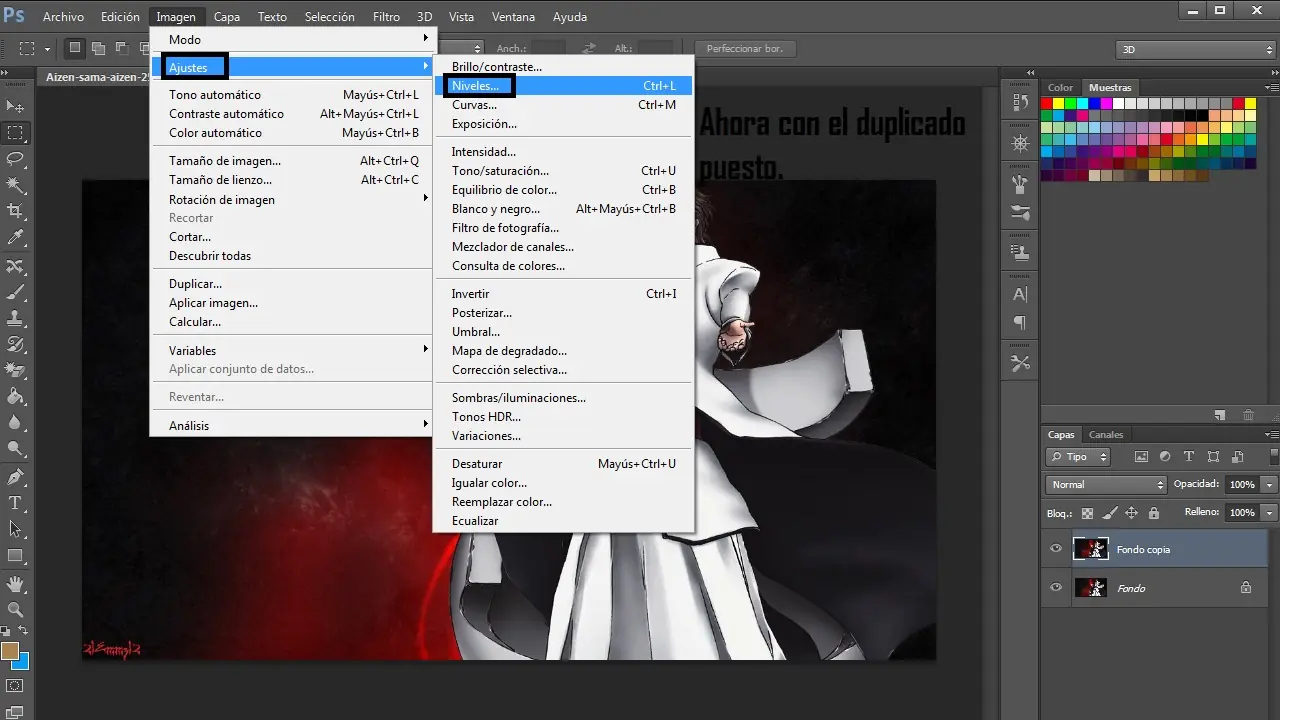
Task: Open the Filtro menu
Action: click(386, 17)
